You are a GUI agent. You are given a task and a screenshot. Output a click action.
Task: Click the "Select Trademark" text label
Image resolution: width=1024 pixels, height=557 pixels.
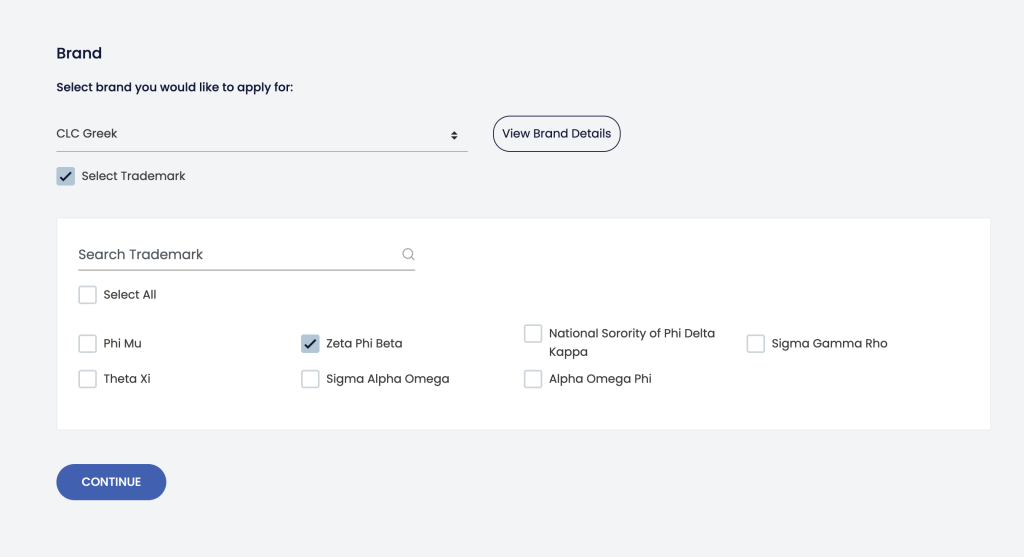(x=133, y=176)
